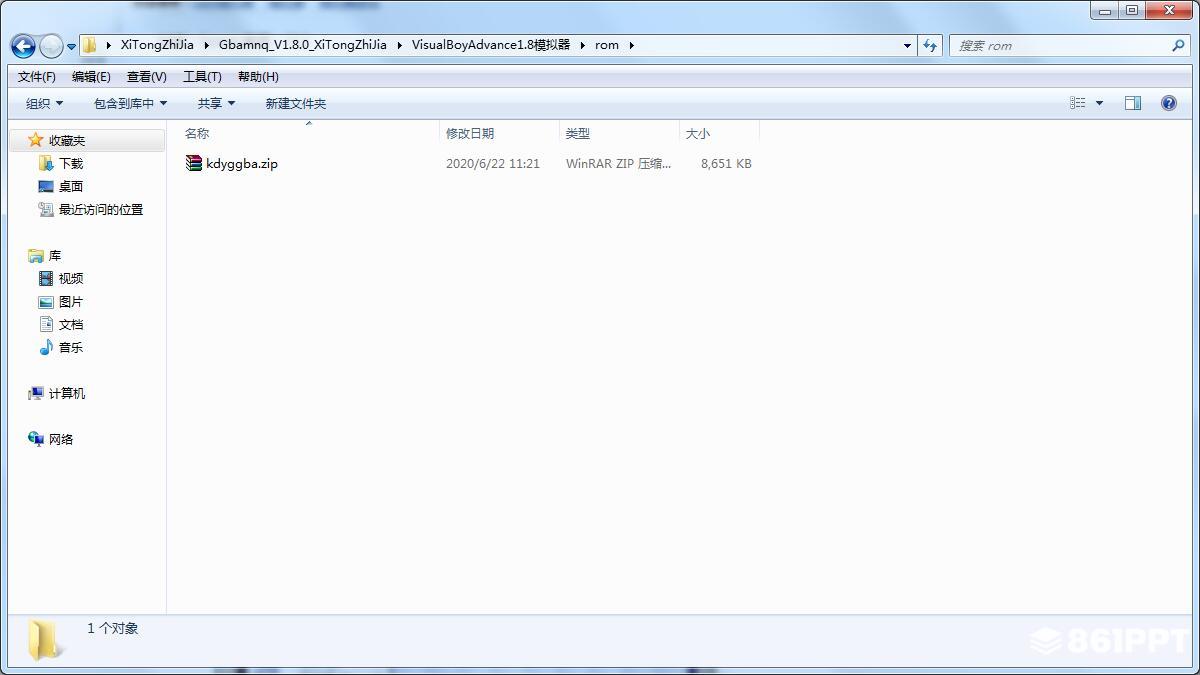The height and width of the screenshot is (675, 1200).
Task: Click the WinRAR icon of kdyggba.zip
Action: tap(194, 163)
